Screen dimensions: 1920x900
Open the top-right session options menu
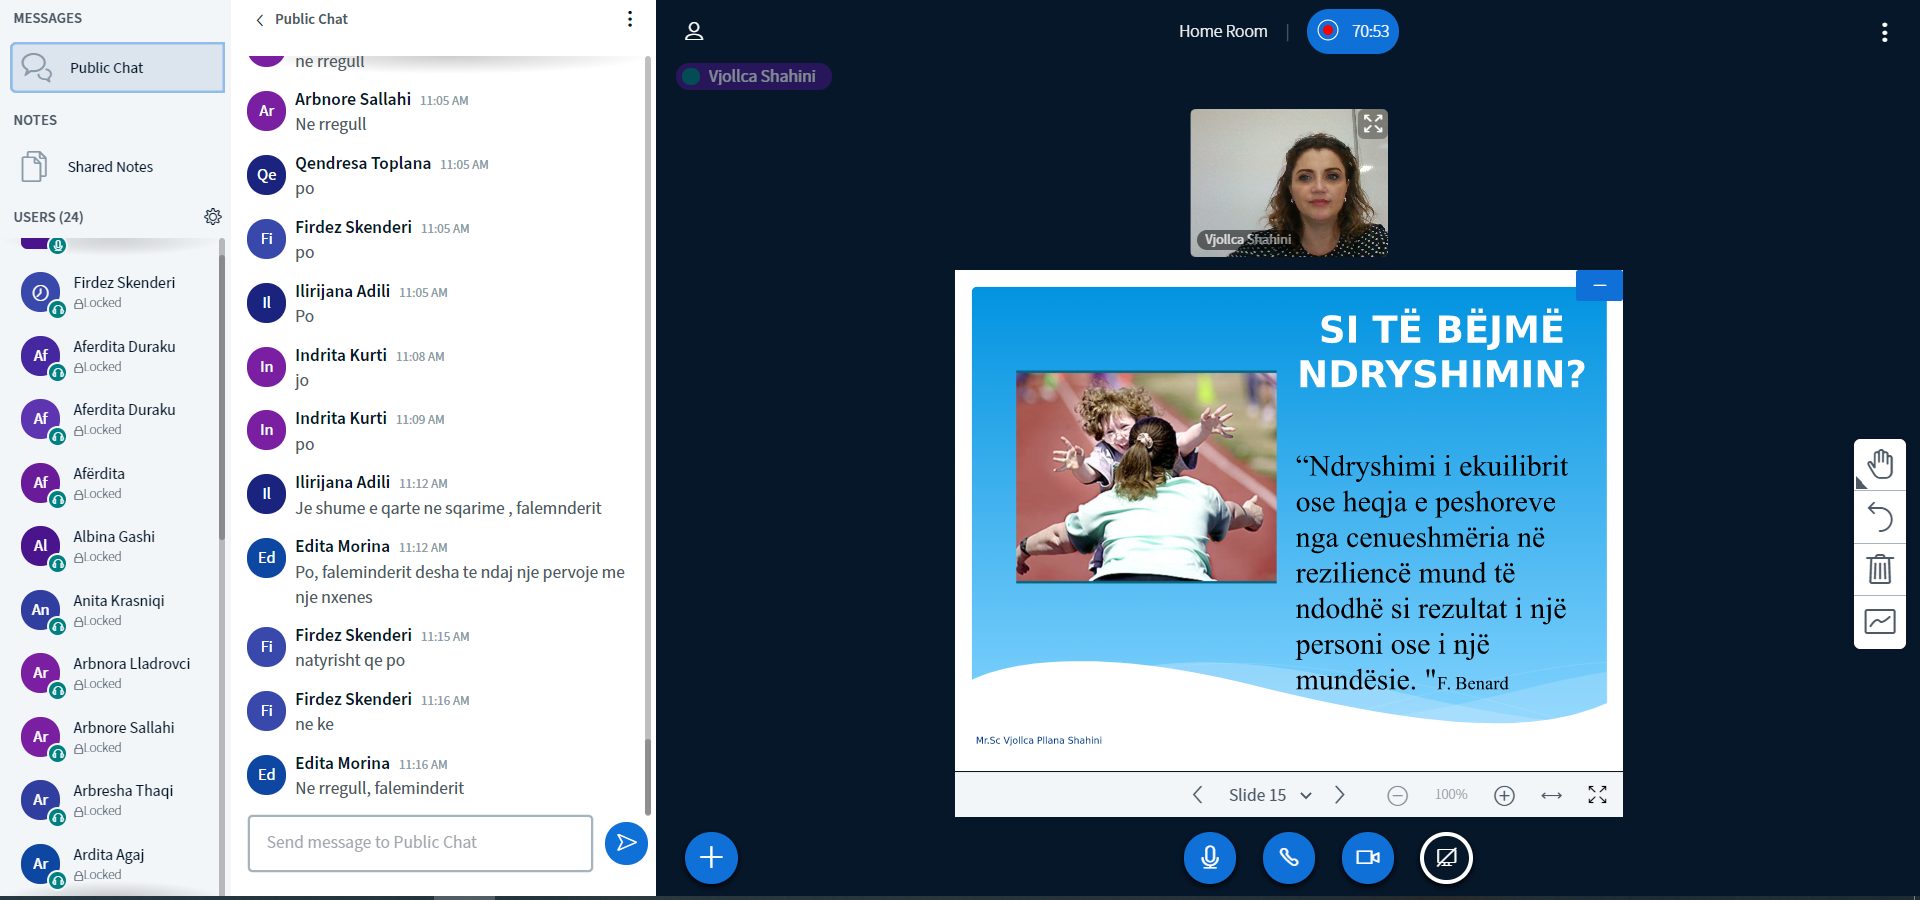point(1884,32)
